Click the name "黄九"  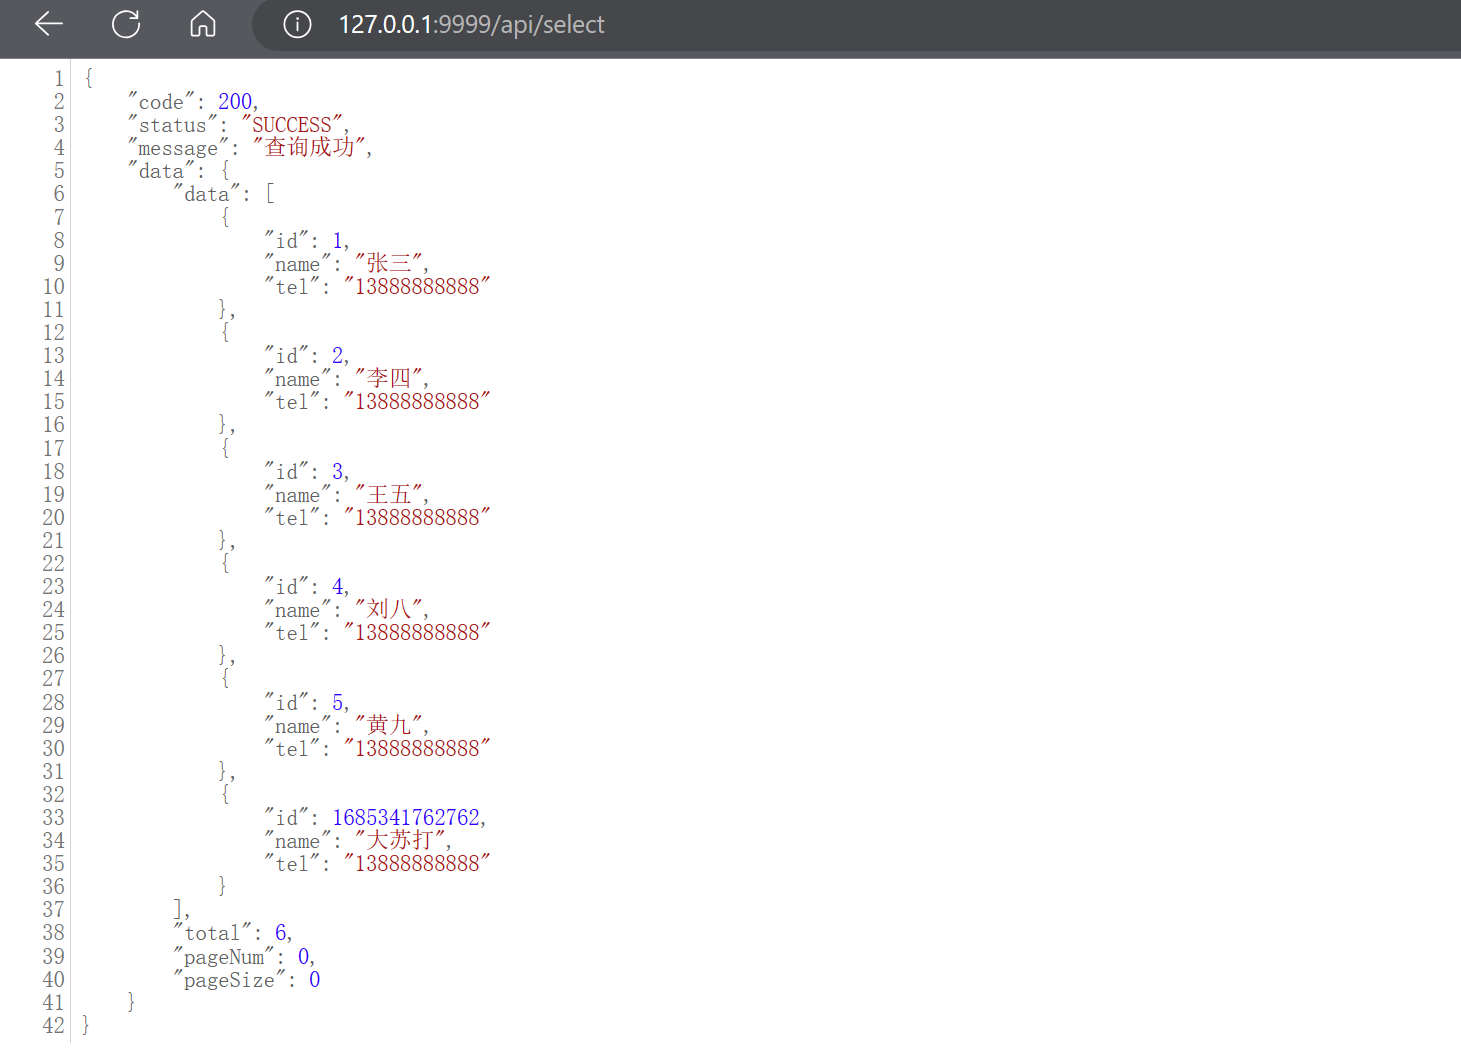click(389, 726)
